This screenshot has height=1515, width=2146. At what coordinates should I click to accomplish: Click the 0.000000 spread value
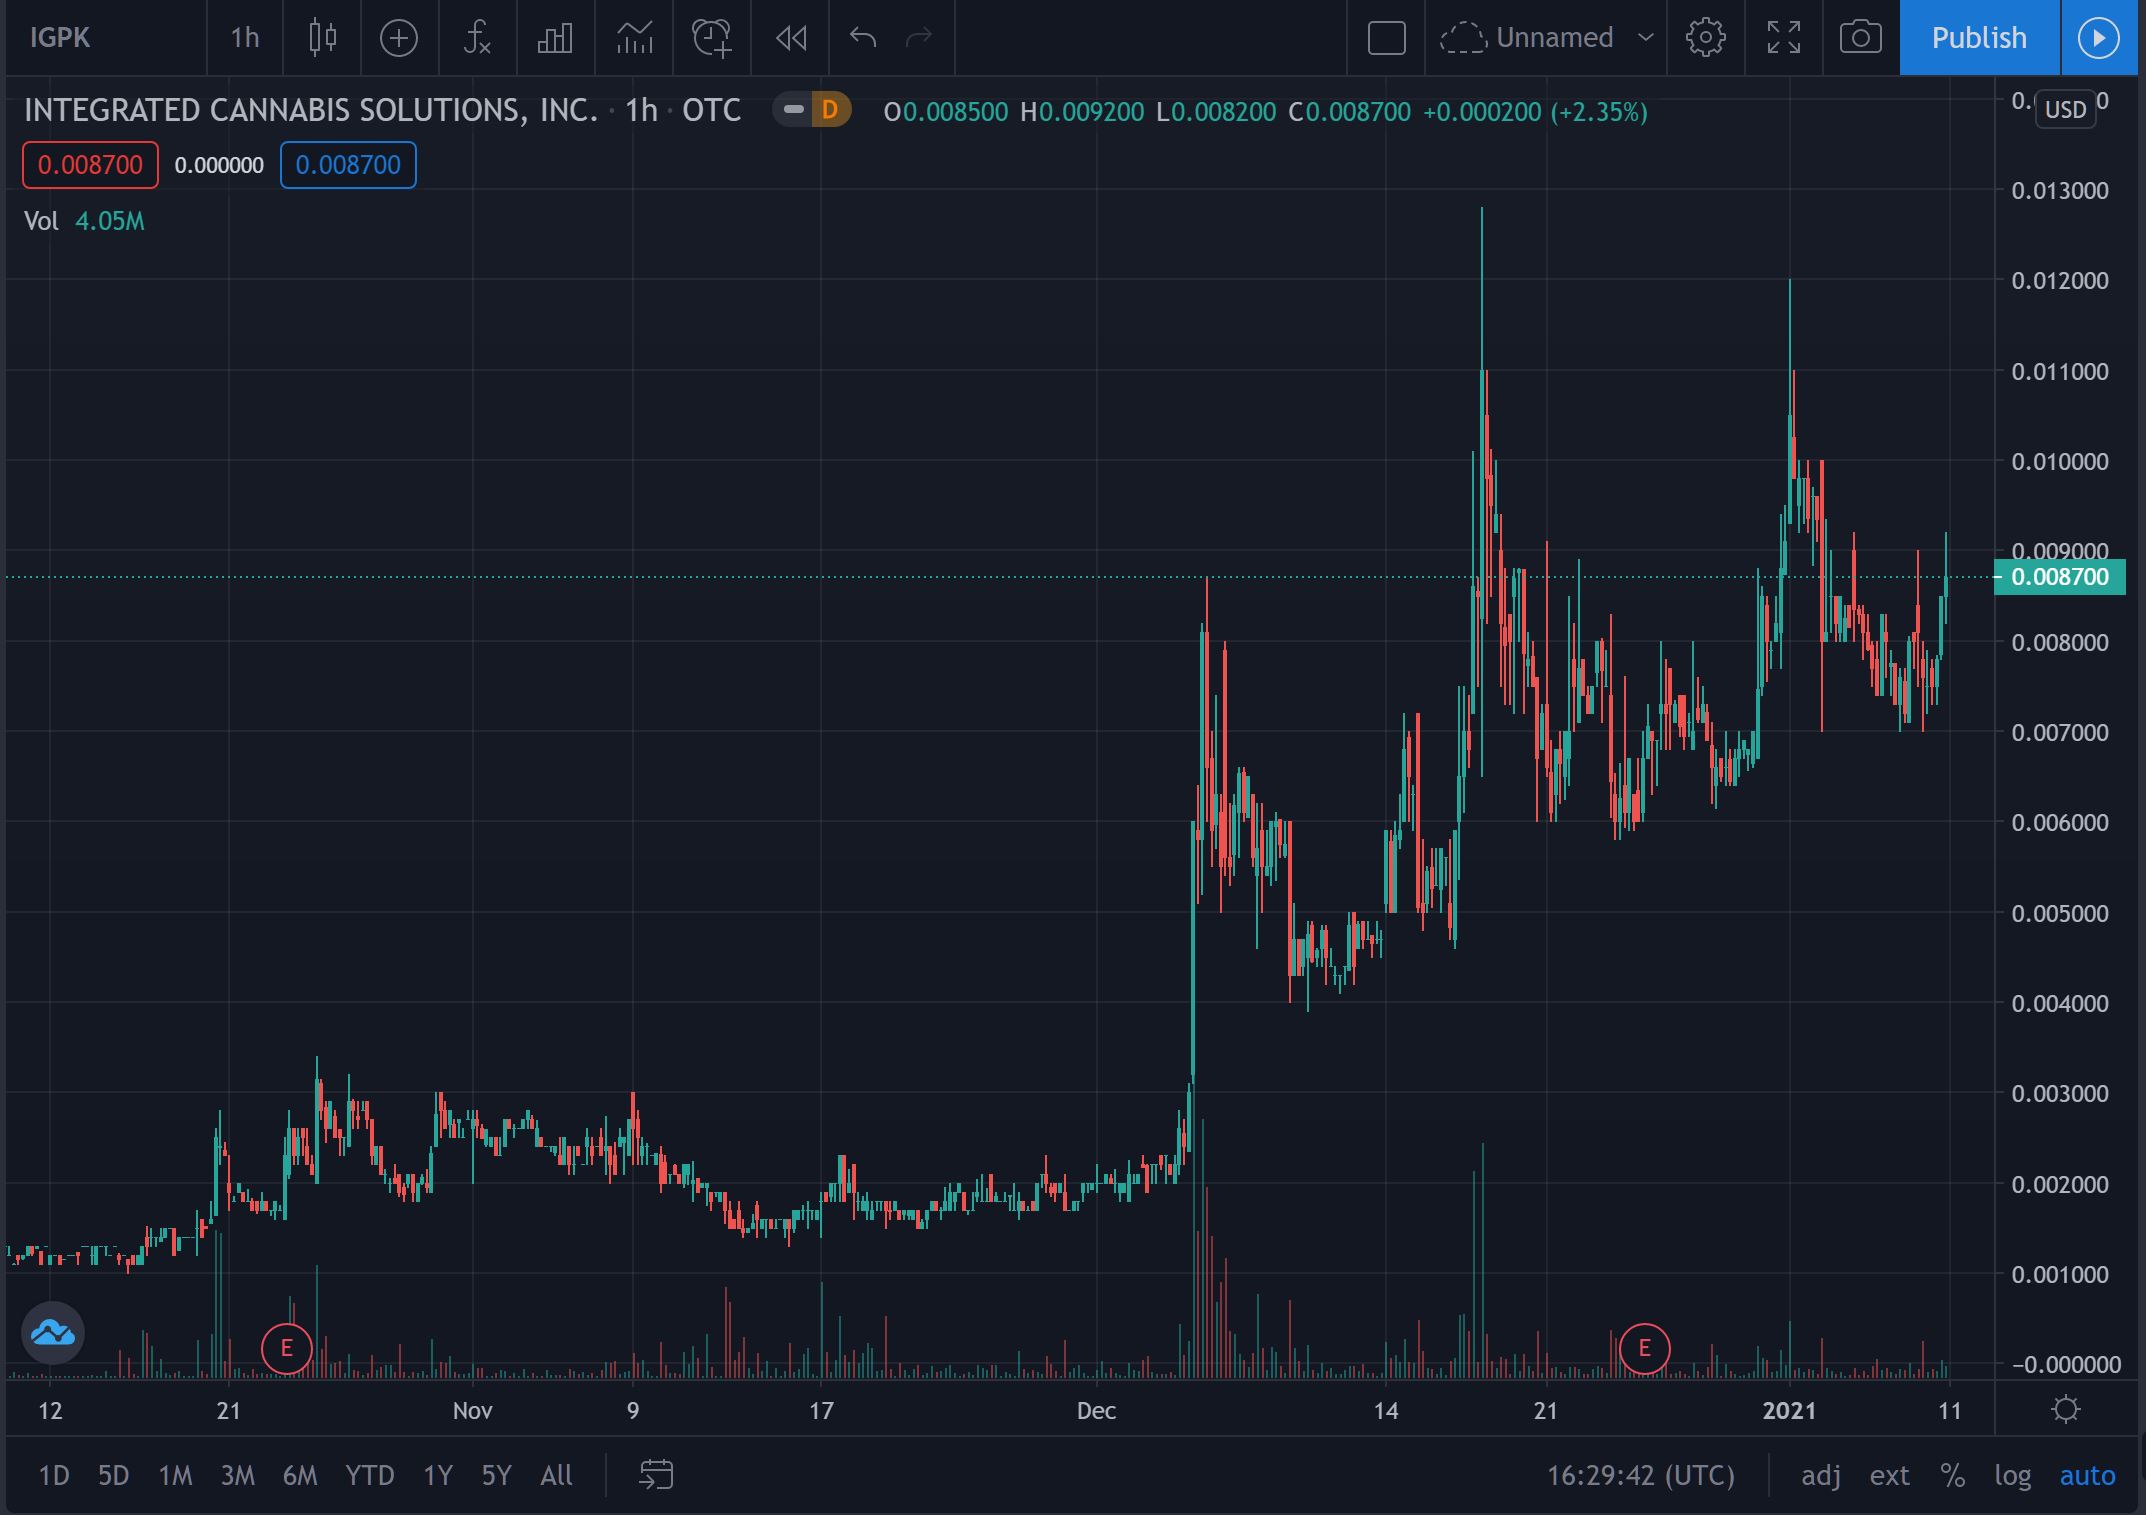[219, 165]
